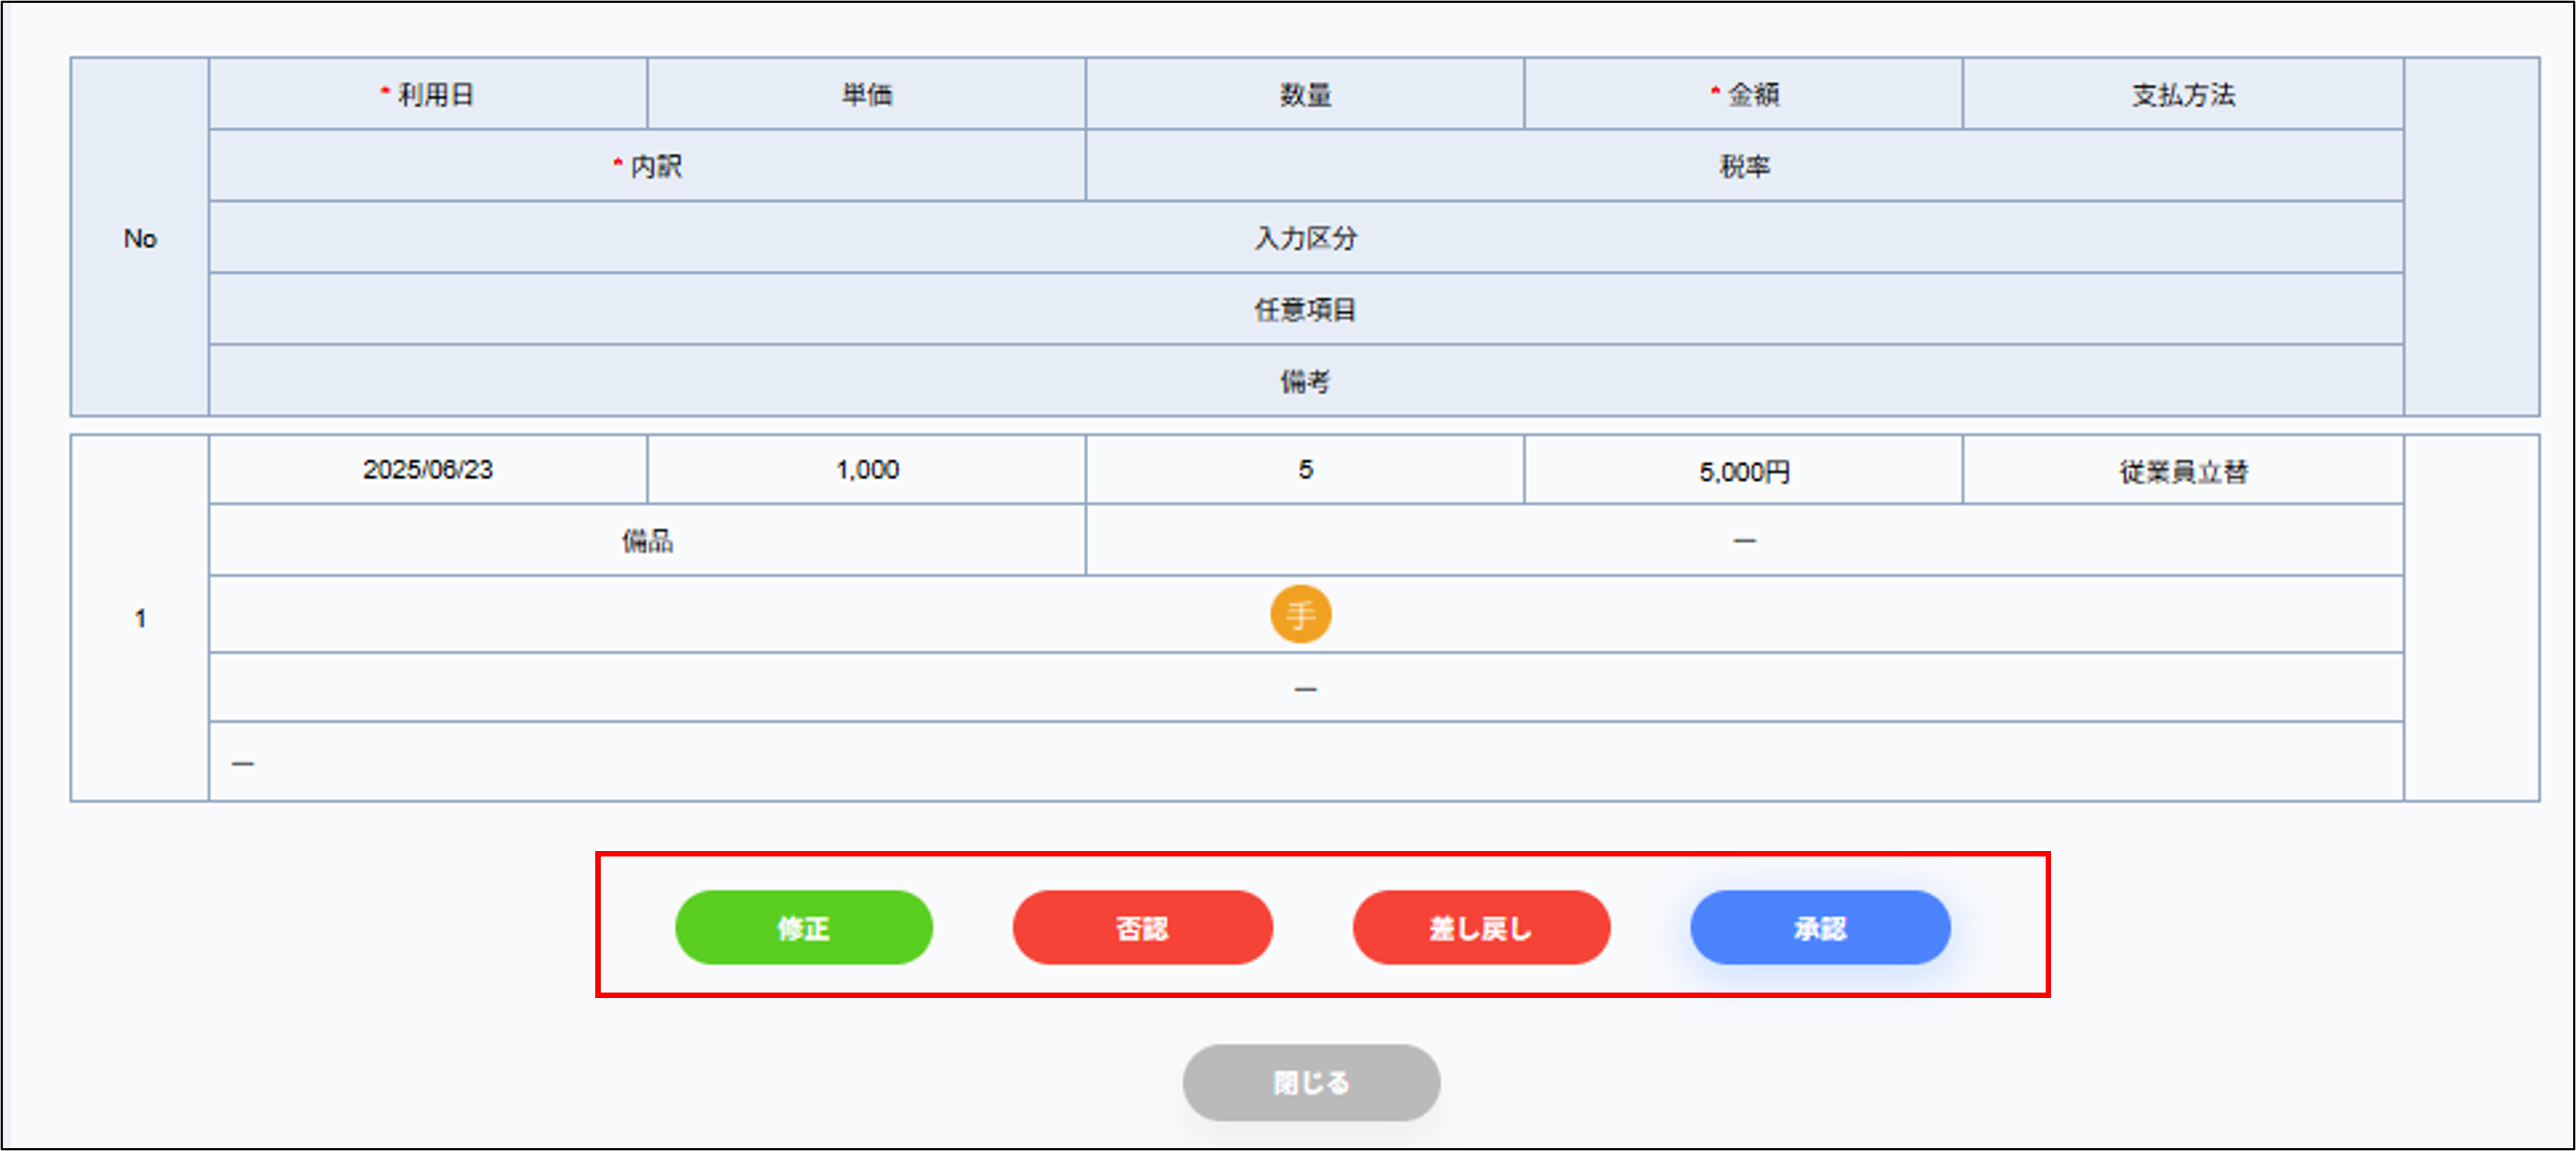The width and height of the screenshot is (2576, 1151).
Task: Click the 金額 column header
Action: [x=1744, y=94]
